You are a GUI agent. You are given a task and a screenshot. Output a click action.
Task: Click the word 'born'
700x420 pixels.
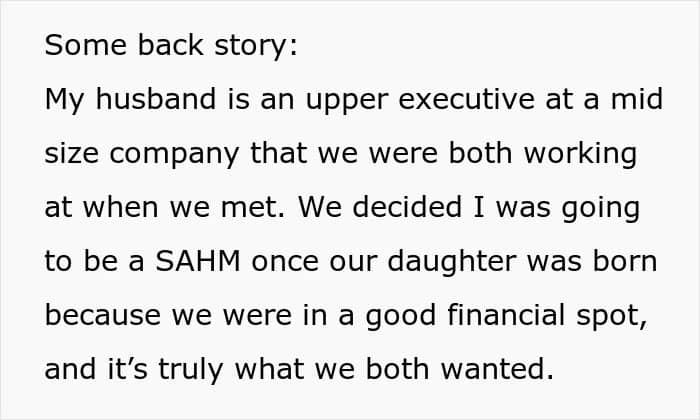click(625, 261)
